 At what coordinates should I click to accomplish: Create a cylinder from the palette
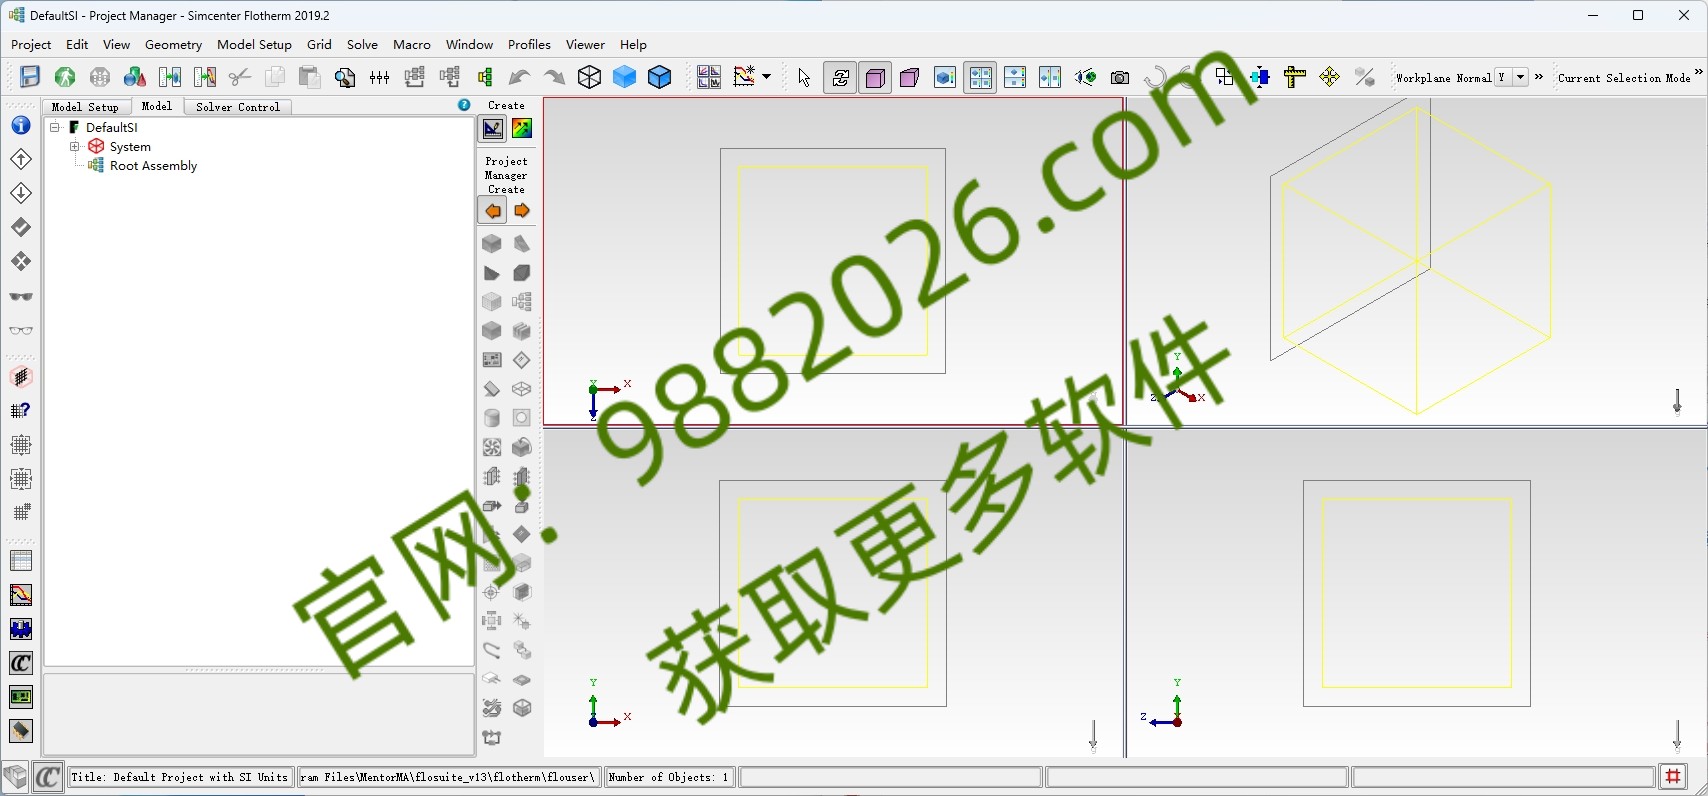(491, 418)
